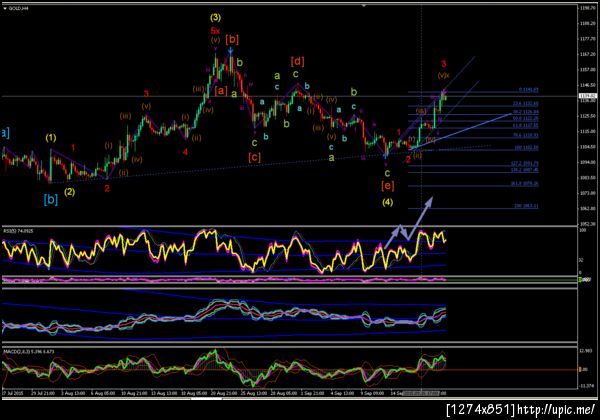Click the GOLD,H4 chart title
This screenshot has height=420, width=600.
pos(19,8)
